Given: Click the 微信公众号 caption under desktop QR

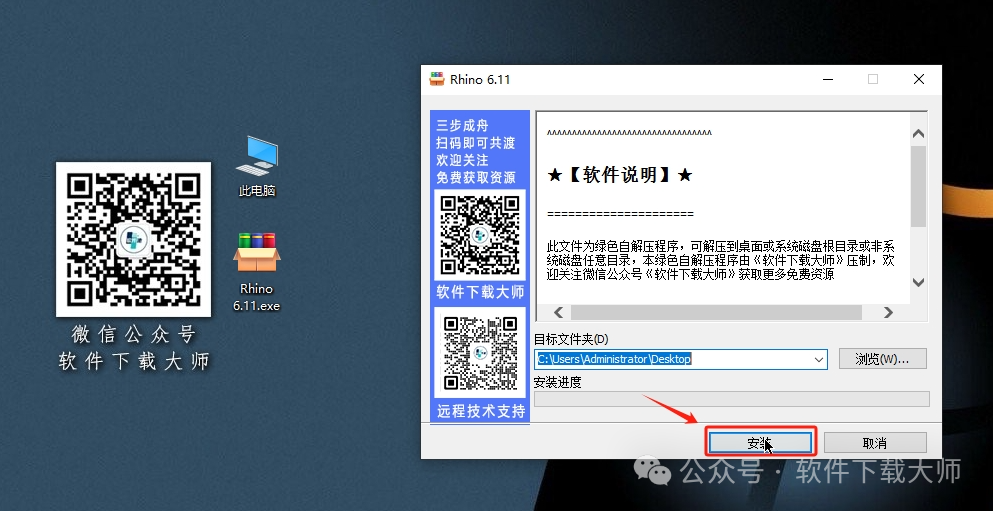Looking at the screenshot, I should [x=134, y=334].
